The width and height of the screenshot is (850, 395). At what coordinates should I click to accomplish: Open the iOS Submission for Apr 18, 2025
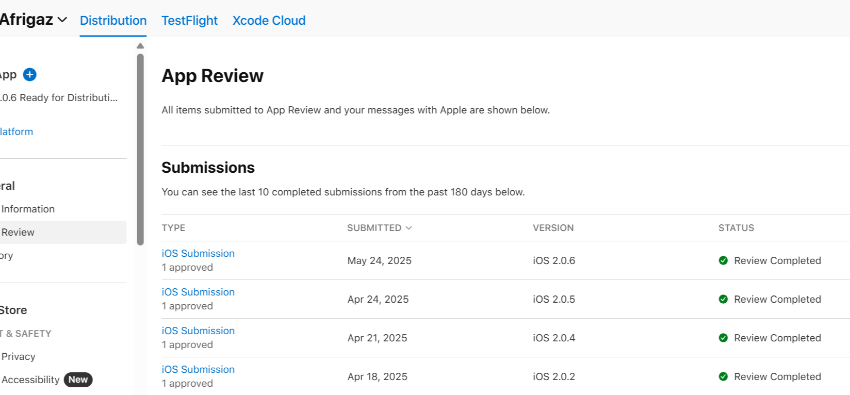[x=198, y=369]
